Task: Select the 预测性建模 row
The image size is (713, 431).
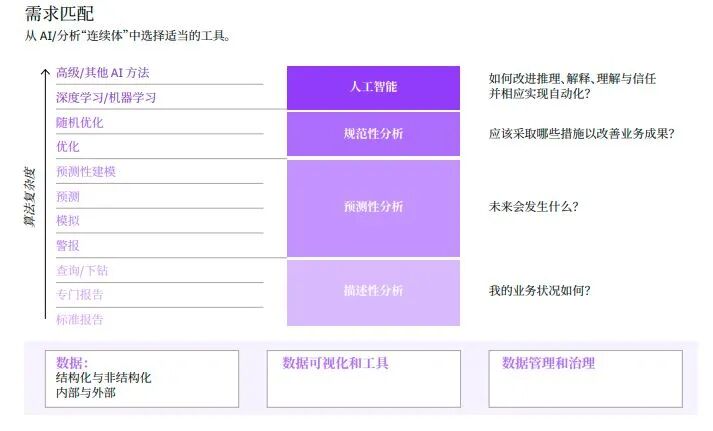Action: [86, 172]
